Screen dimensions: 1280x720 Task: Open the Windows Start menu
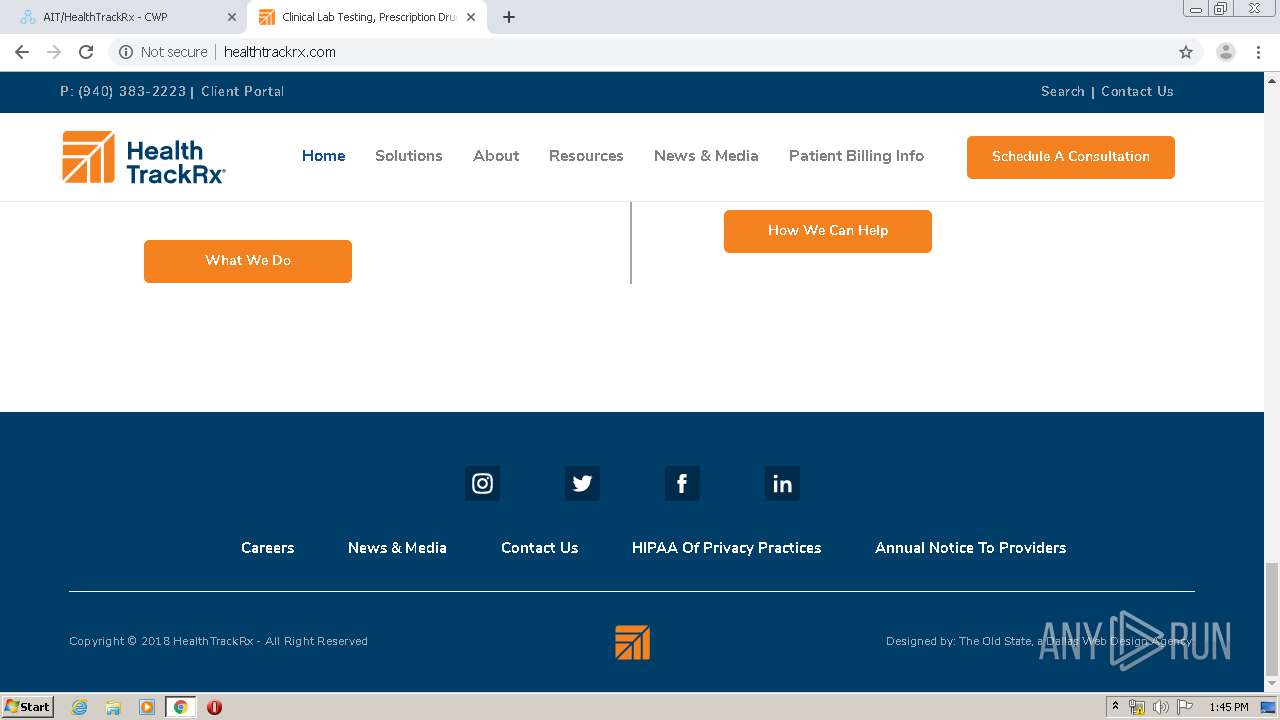point(27,707)
